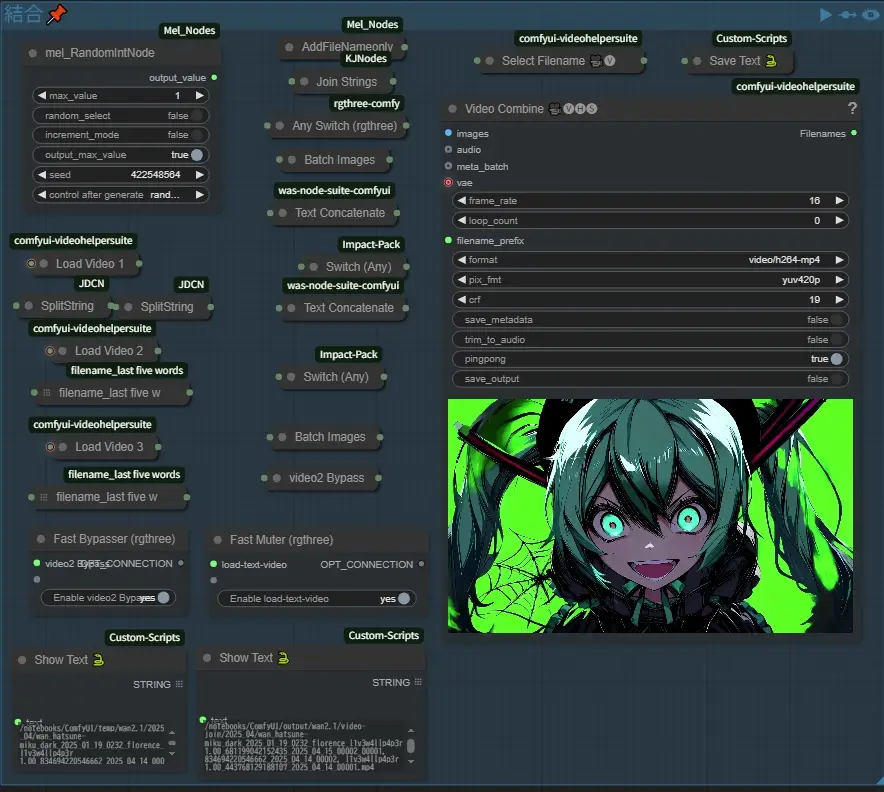Screen dimensions: 884x792
Task: Click the green Filenames output port
Action: 854,133
